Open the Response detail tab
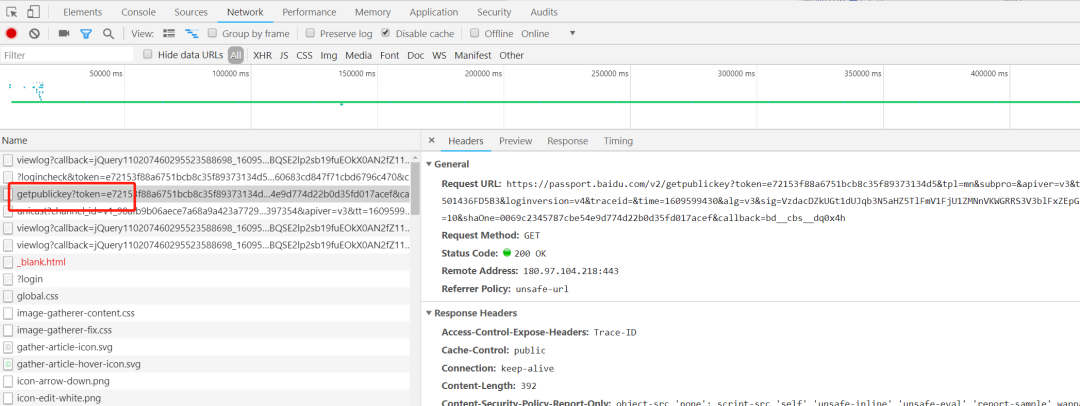The image size is (1080, 406). click(568, 141)
